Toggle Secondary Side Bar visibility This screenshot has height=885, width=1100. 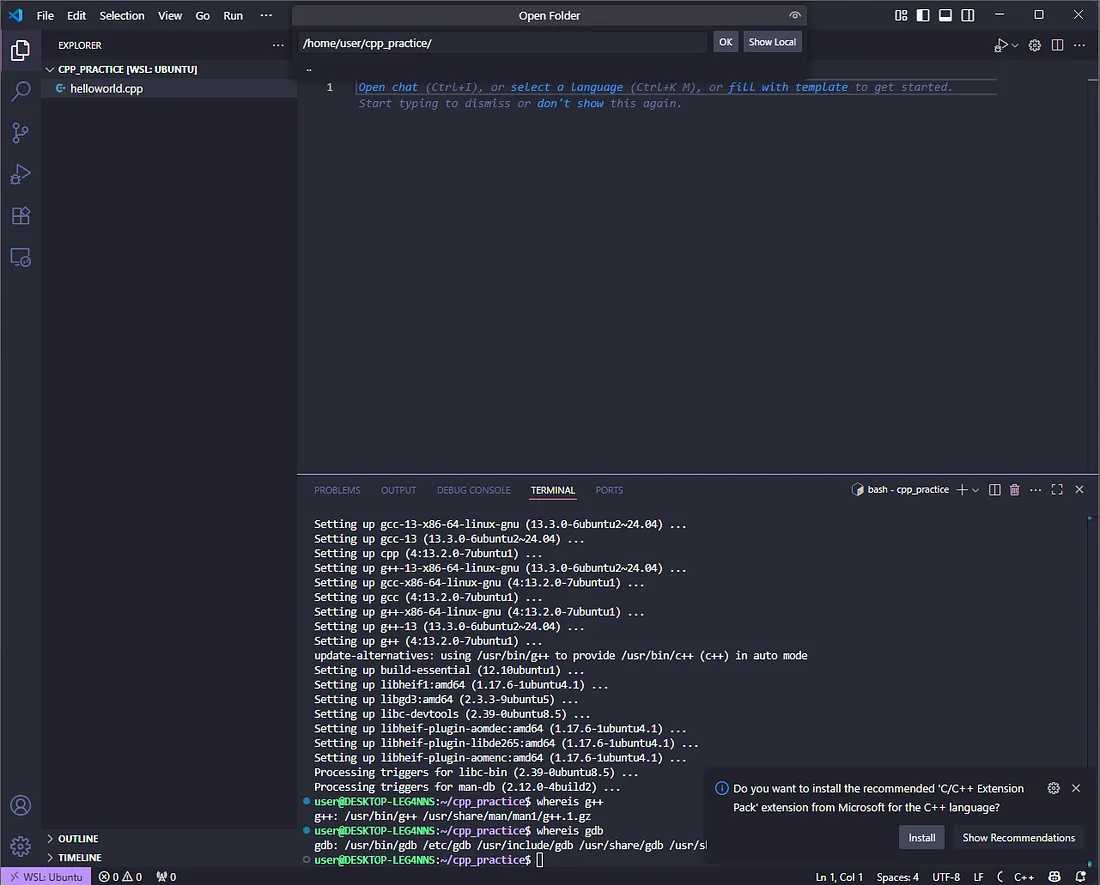pos(968,15)
